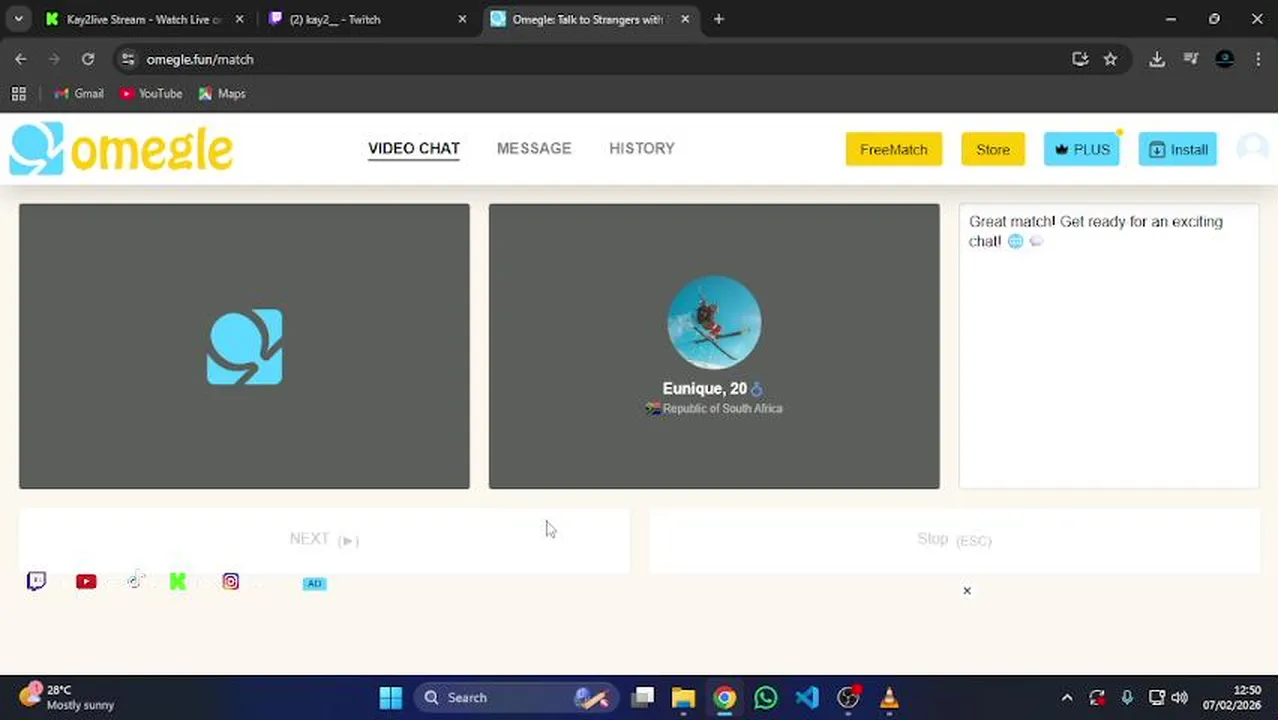Click the install app icon in address bar
Screen dimensions: 1278x720
(1080, 59)
